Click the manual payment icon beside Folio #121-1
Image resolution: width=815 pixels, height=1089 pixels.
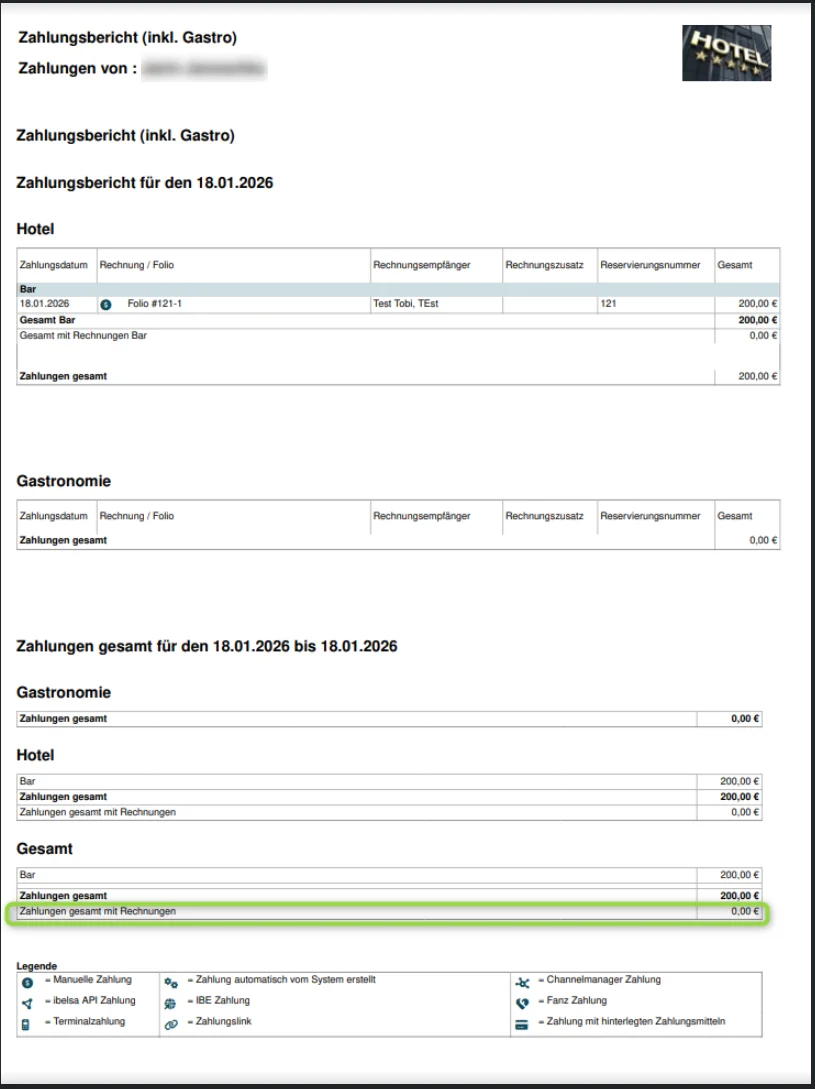pyautogui.click(x=106, y=304)
